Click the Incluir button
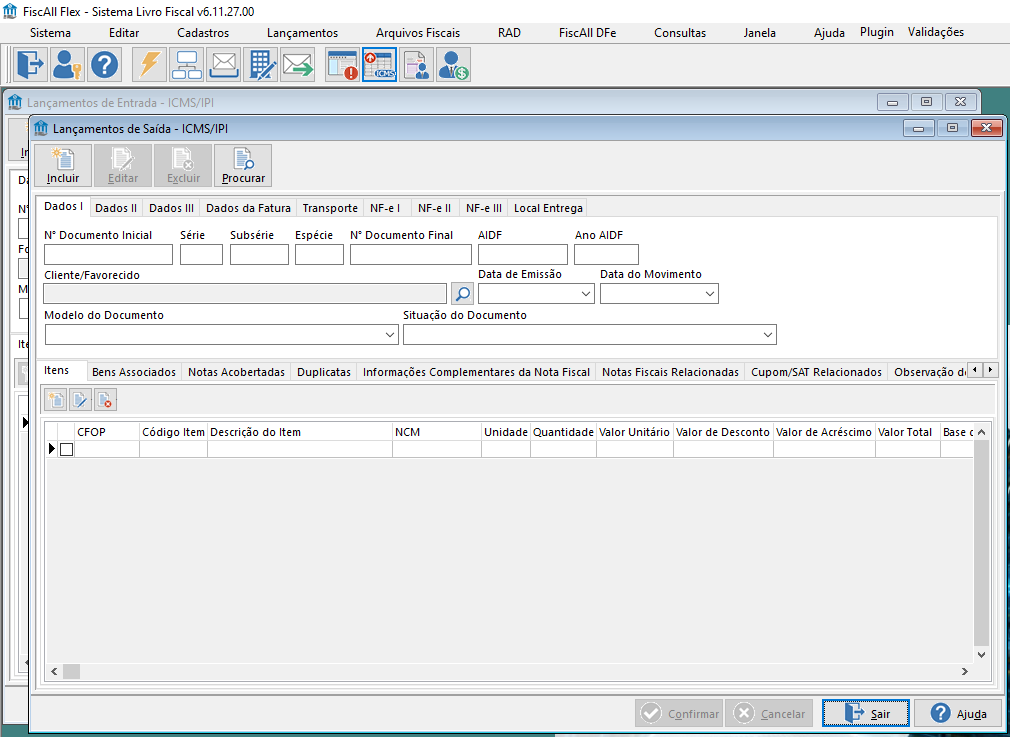This screenshot has height=737, width=1010. click(63, 164)
